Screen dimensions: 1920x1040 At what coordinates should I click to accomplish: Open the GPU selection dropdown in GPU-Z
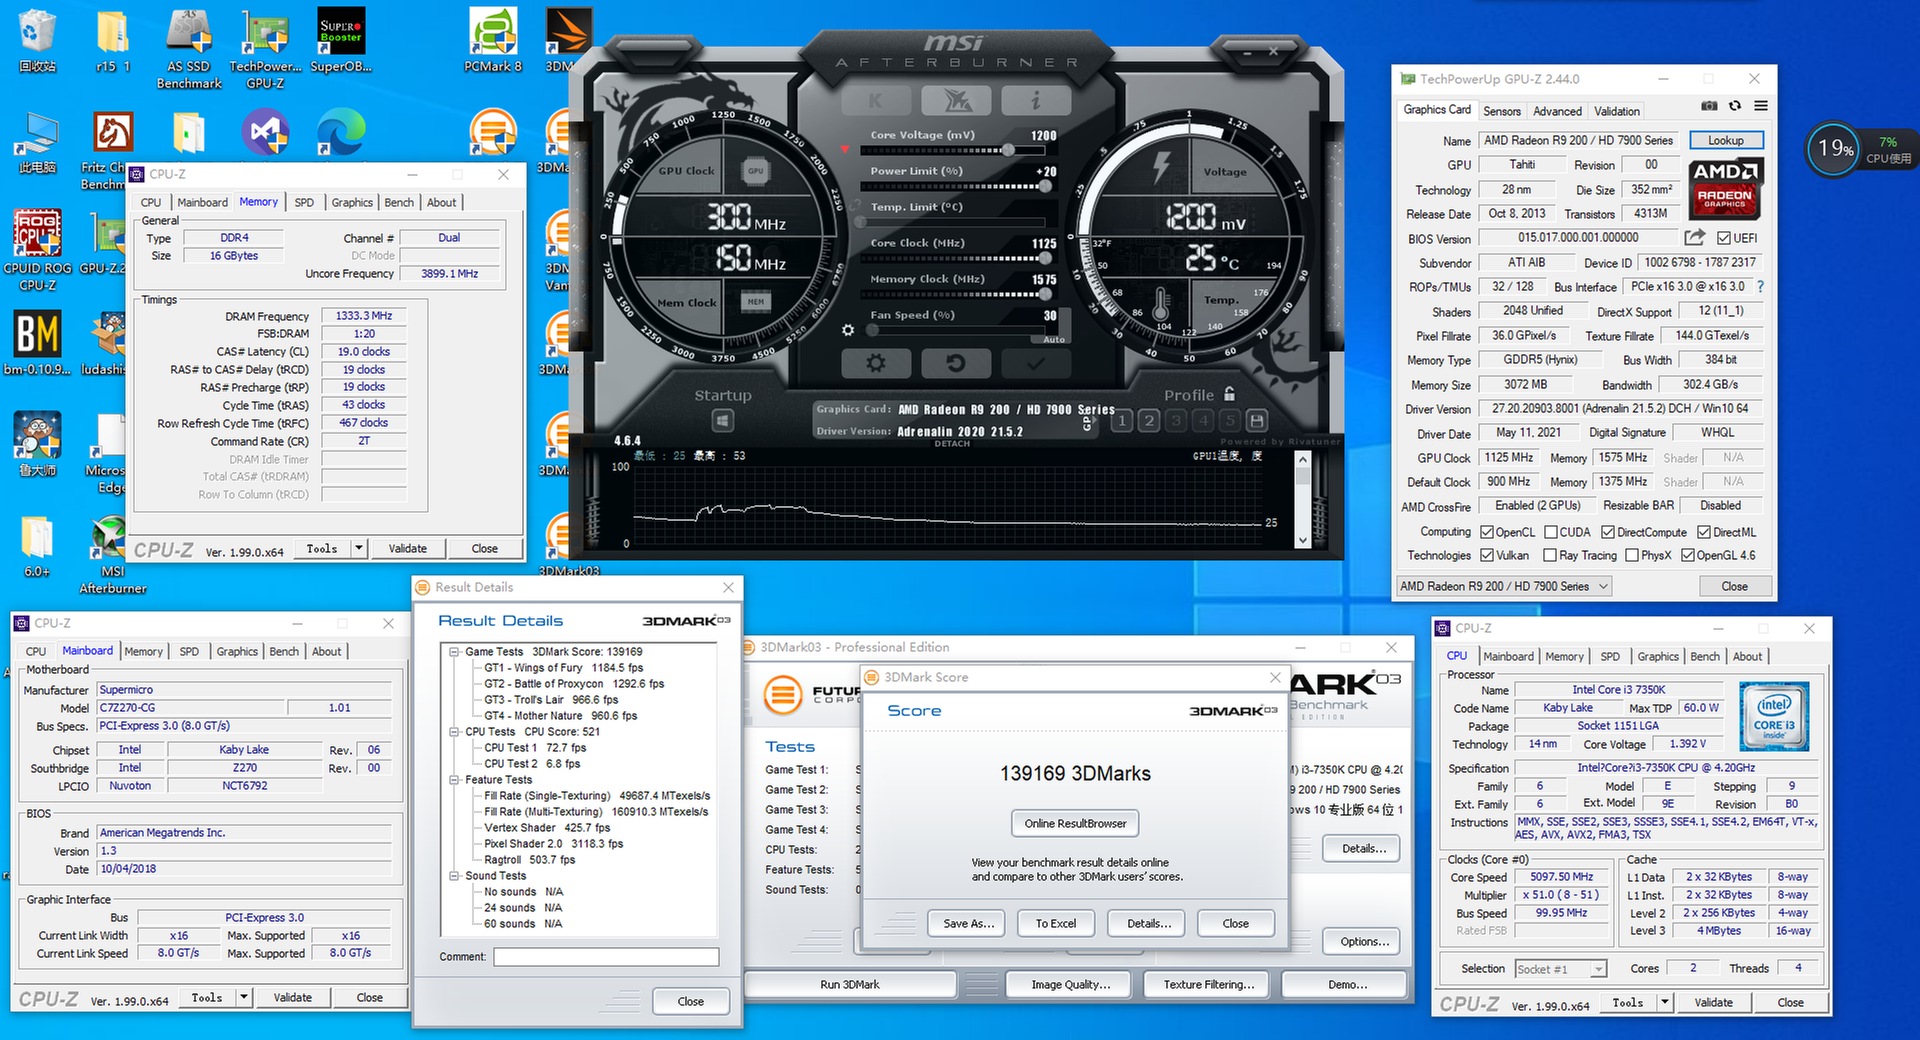coord(1505,586)
